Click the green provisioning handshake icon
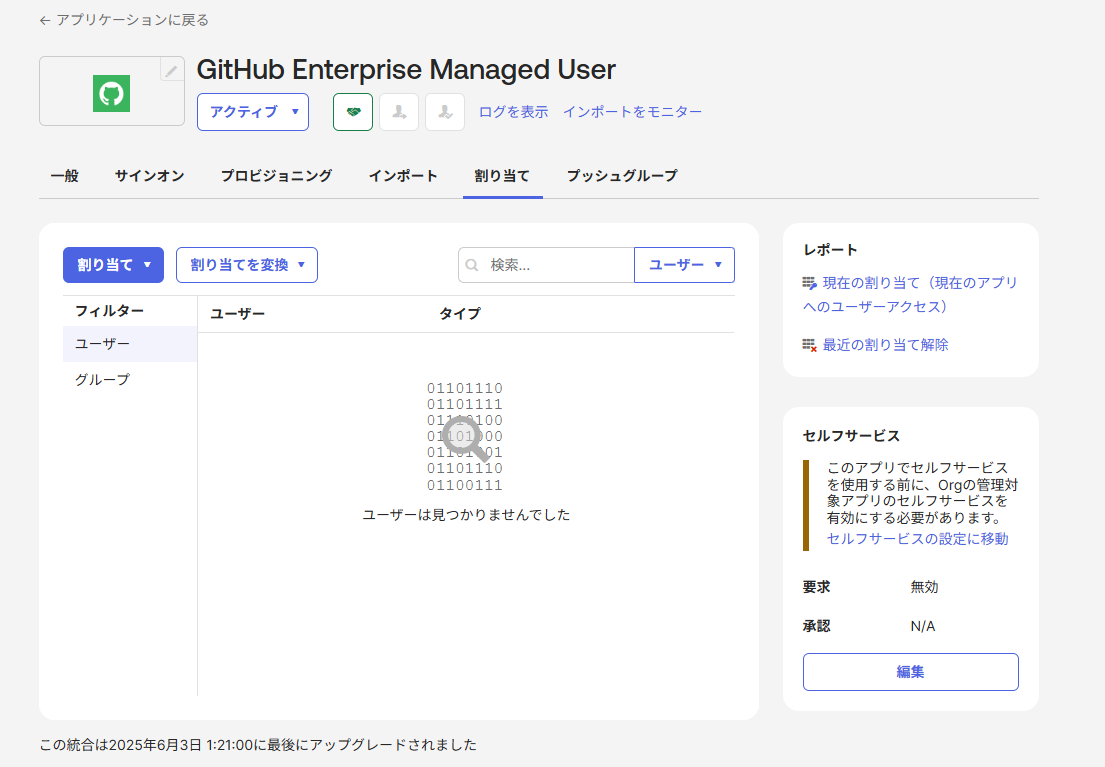1105x767 pixels. point(352,112)
